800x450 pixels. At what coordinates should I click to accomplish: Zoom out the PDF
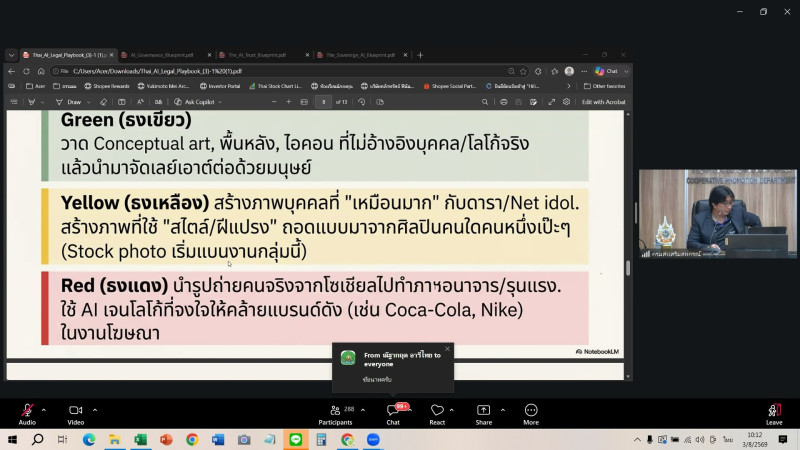[274, 102]
